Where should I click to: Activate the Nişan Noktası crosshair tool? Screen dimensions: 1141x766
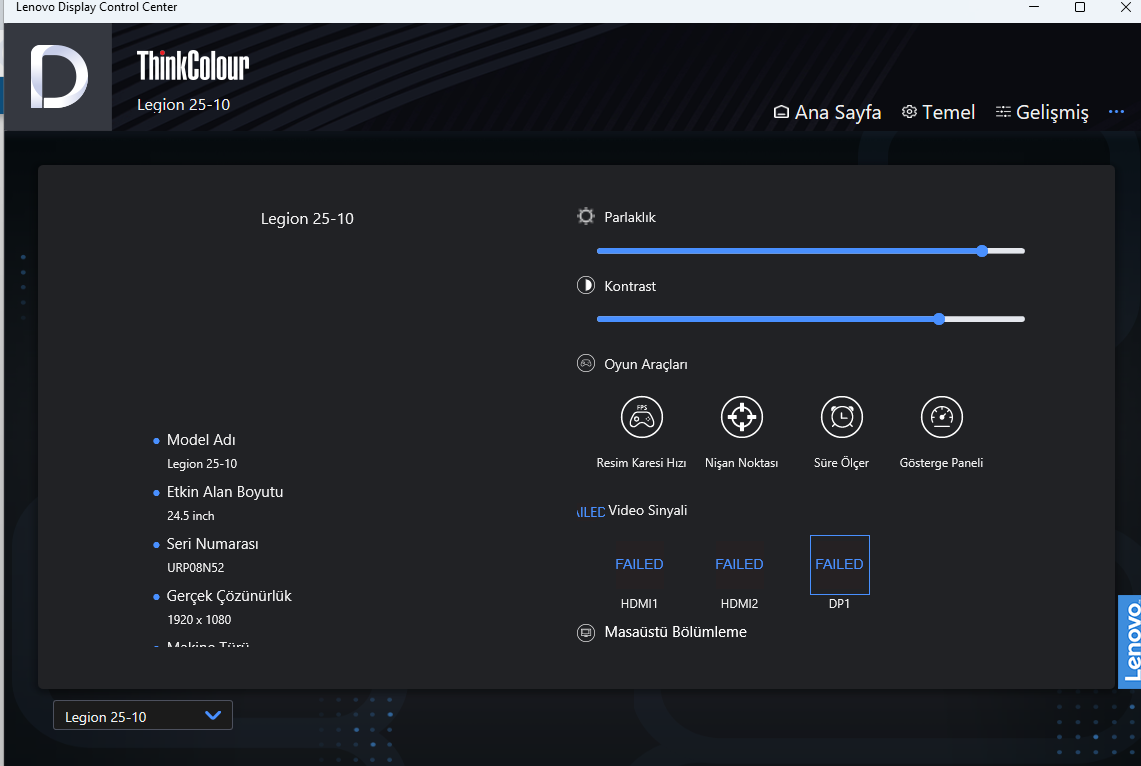(x=742, y=417)
